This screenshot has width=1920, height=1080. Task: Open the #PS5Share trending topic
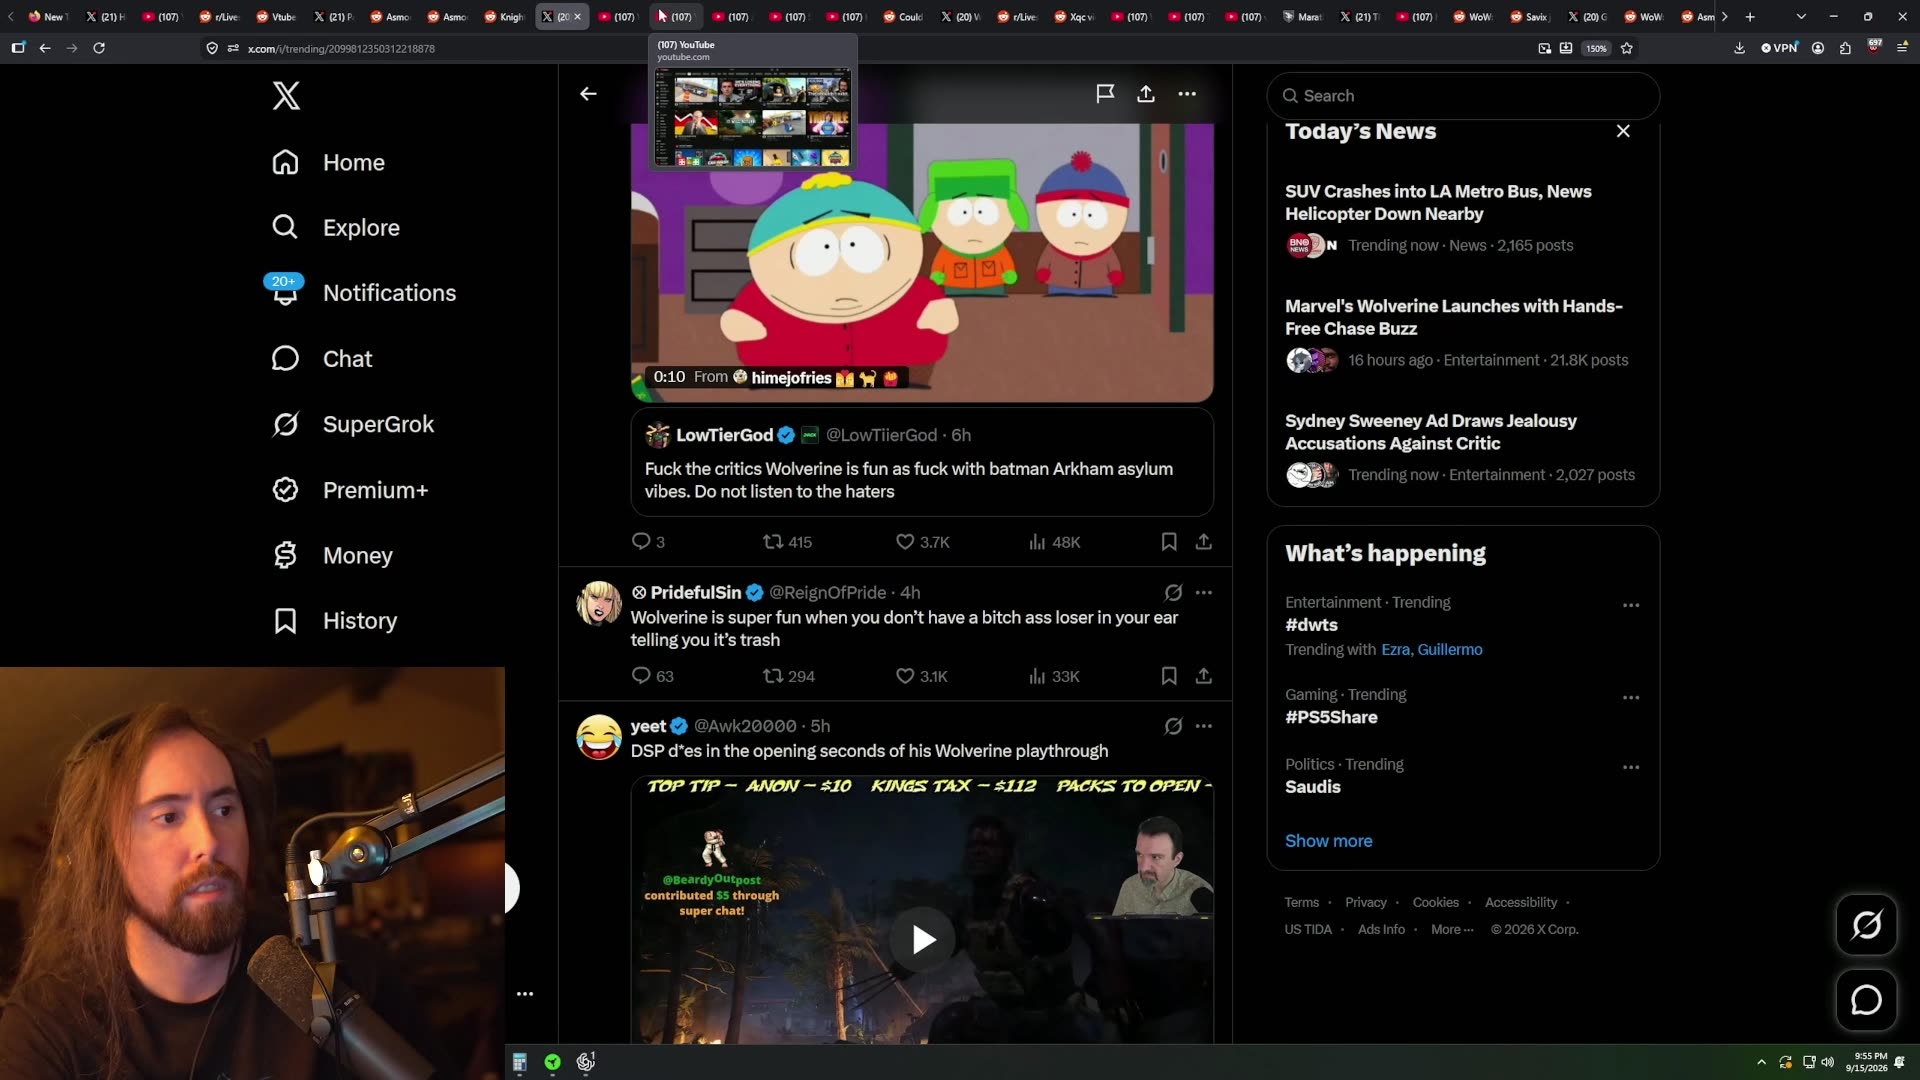tap(1331, 717)
